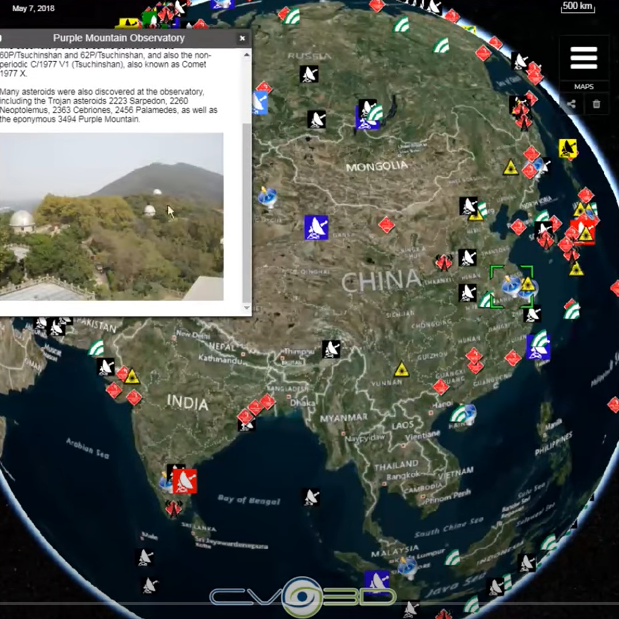Select the yellow laser triangle in western India
The image size is (619, 619).
pos(132,377)
